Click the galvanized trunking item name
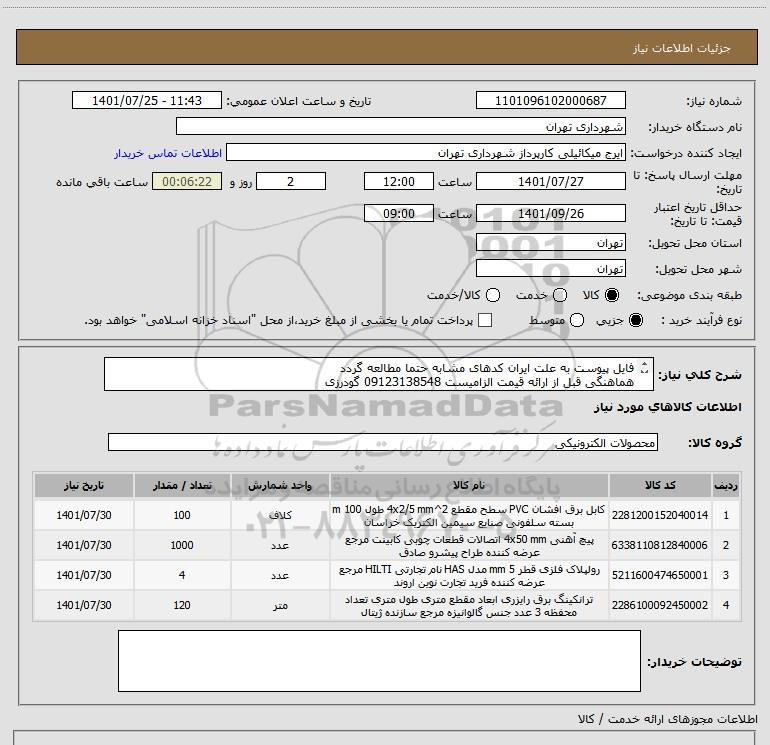This screenshot has height=745, width=770. (469, 606)
